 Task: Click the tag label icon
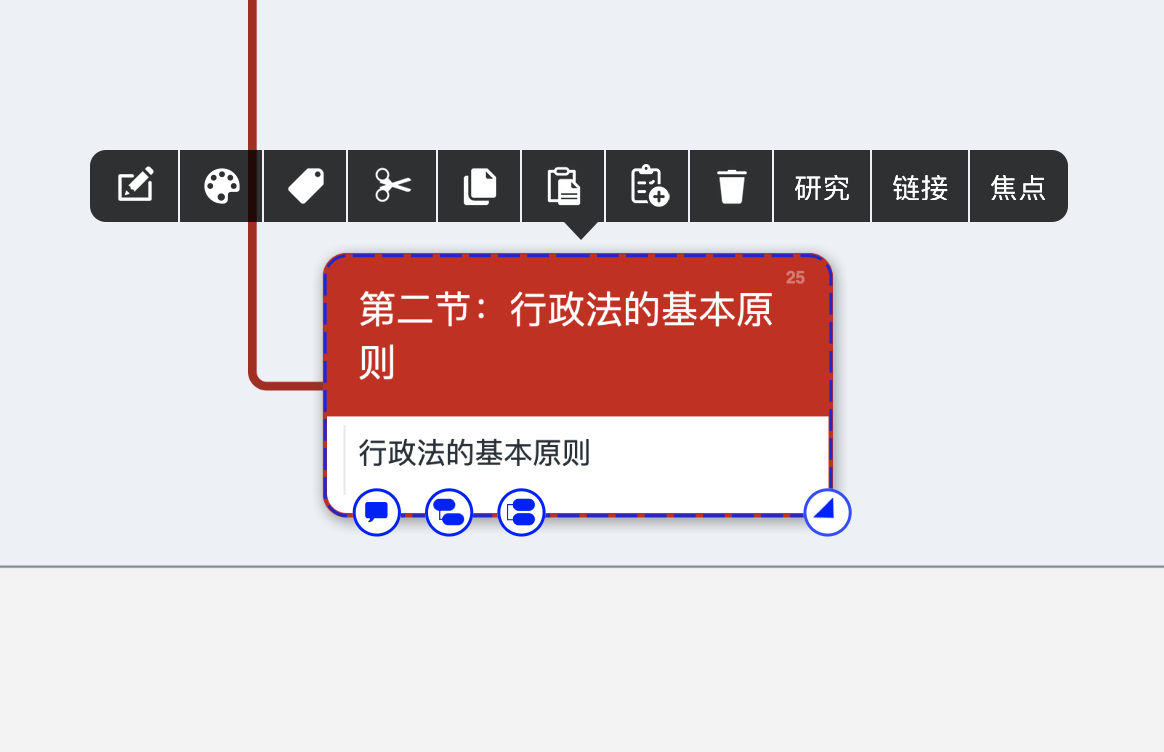(306, 186)
